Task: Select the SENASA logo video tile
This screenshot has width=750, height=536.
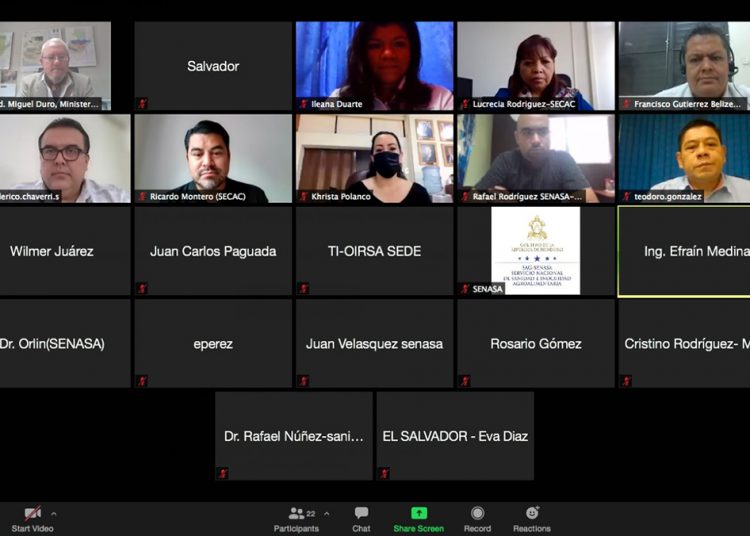Action: pos(536,250)
